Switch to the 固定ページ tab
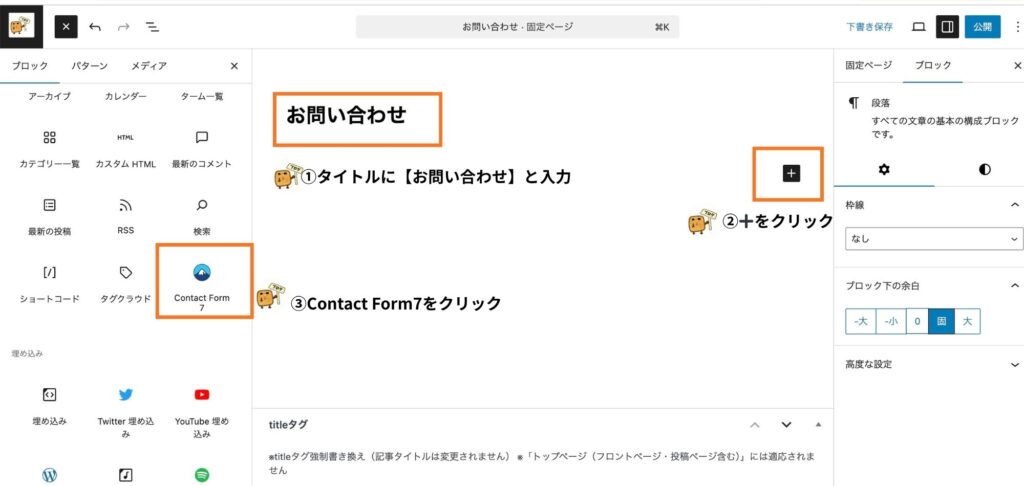This screenshot has width=1024, height=486. coord(867,66)
